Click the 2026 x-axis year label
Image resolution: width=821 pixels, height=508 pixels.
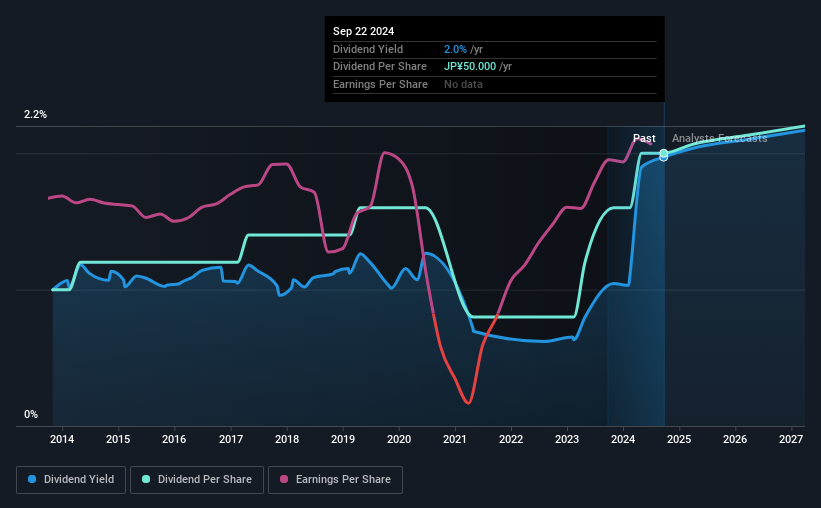pos(735,439)
